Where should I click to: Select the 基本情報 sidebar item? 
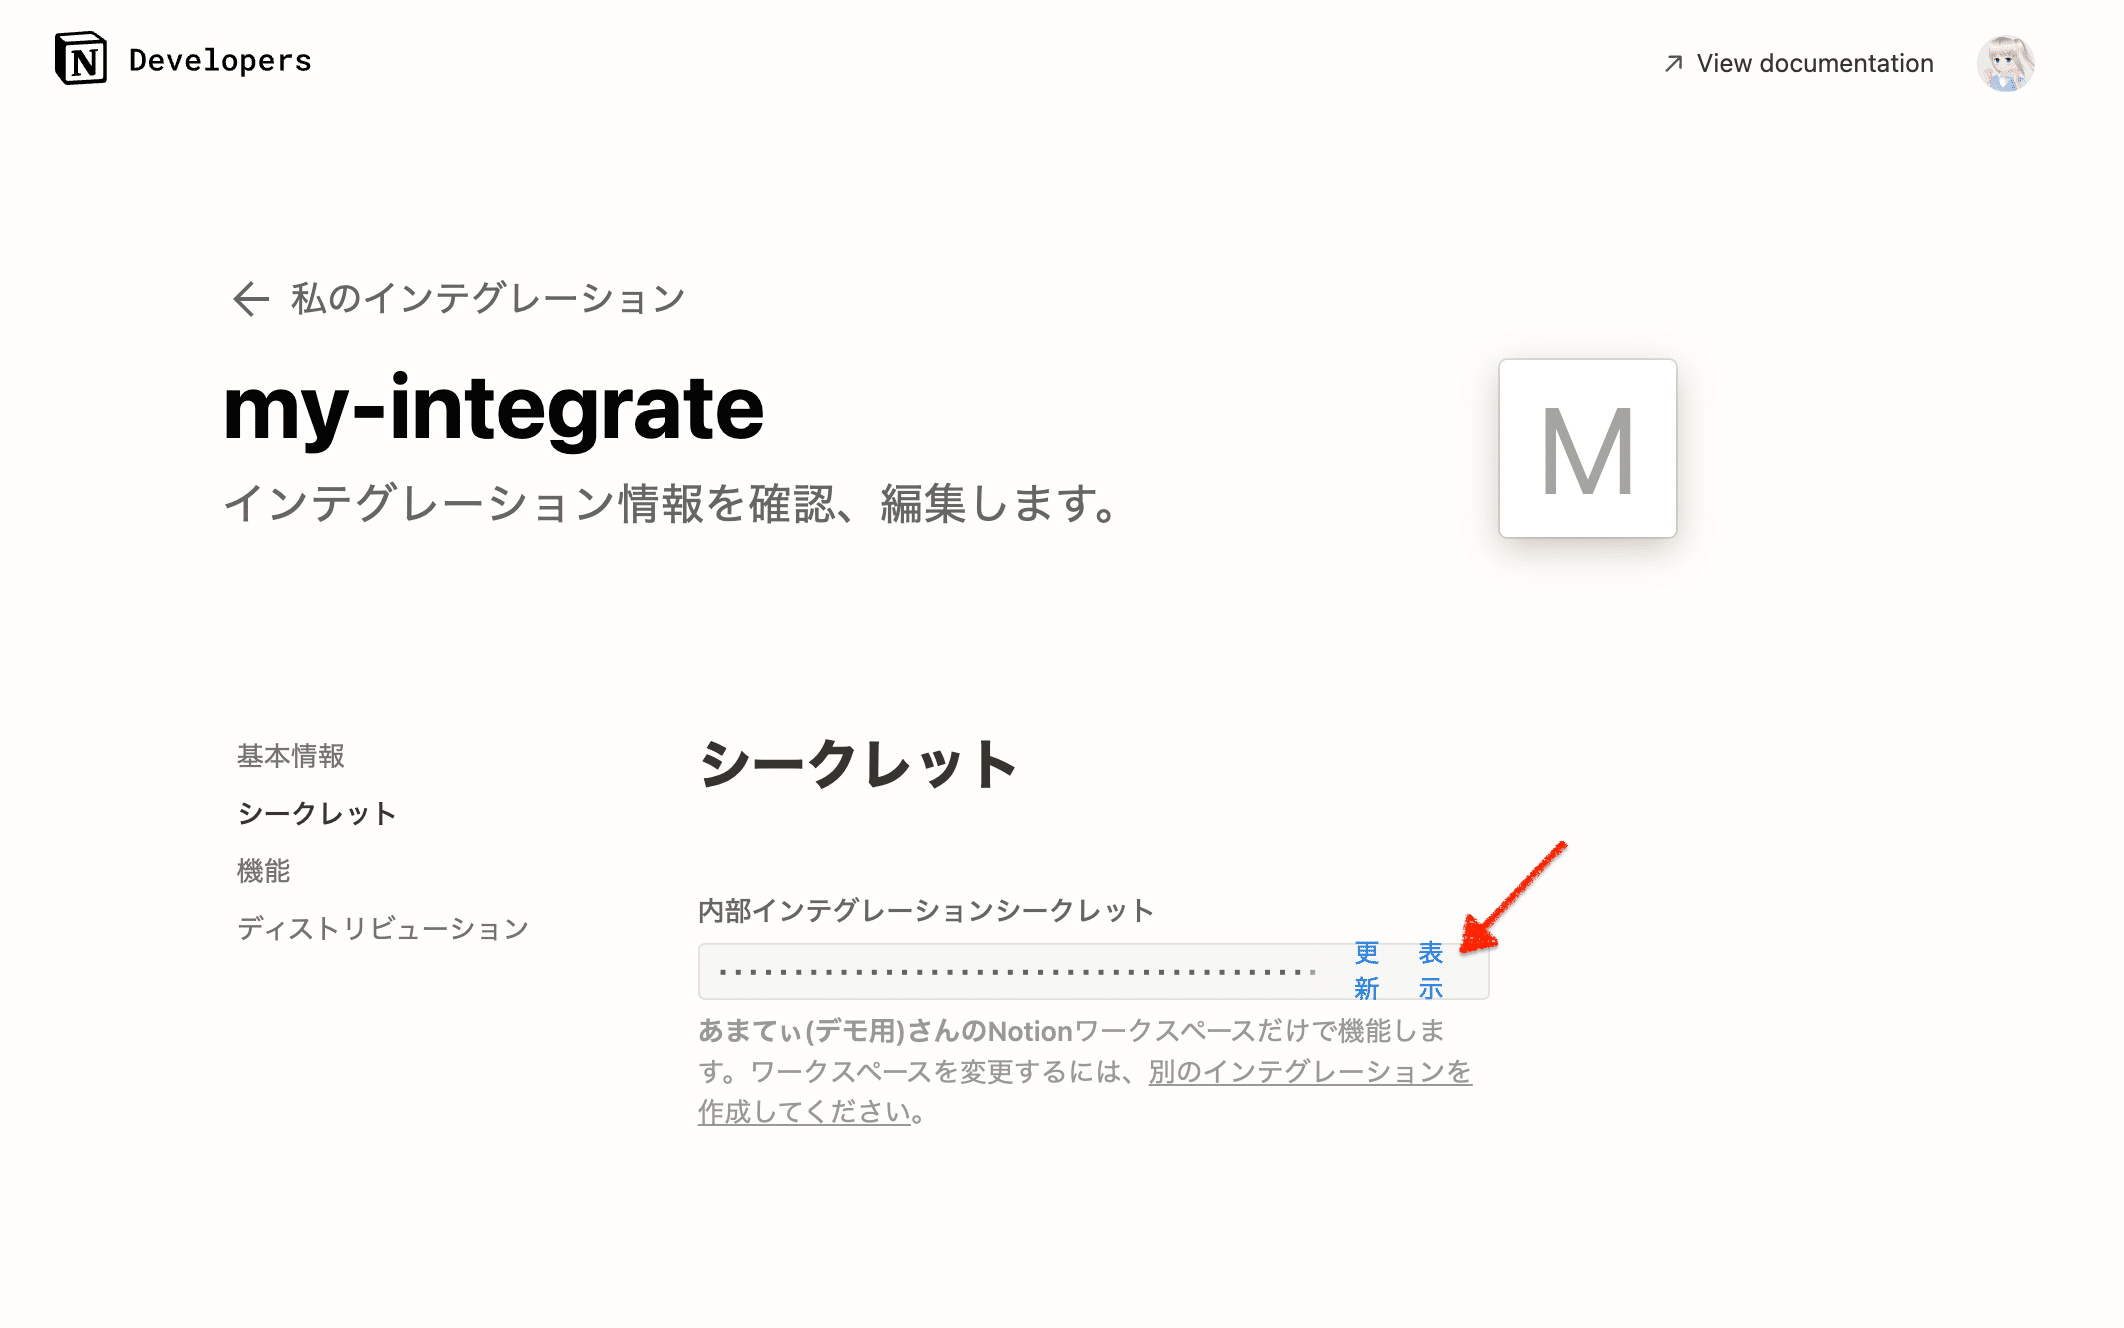pos(291,756)
